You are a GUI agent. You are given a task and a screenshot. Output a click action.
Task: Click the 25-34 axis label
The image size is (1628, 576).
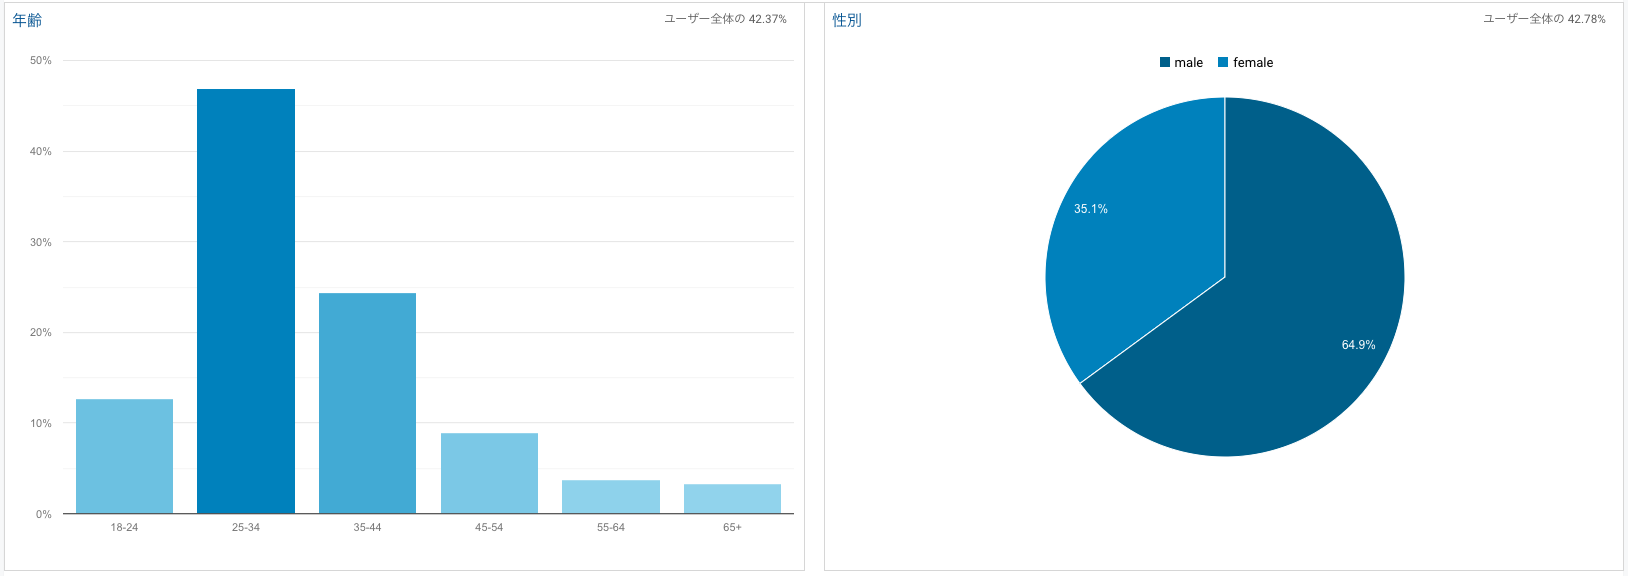pyautogui.click(x=246, y=527)
